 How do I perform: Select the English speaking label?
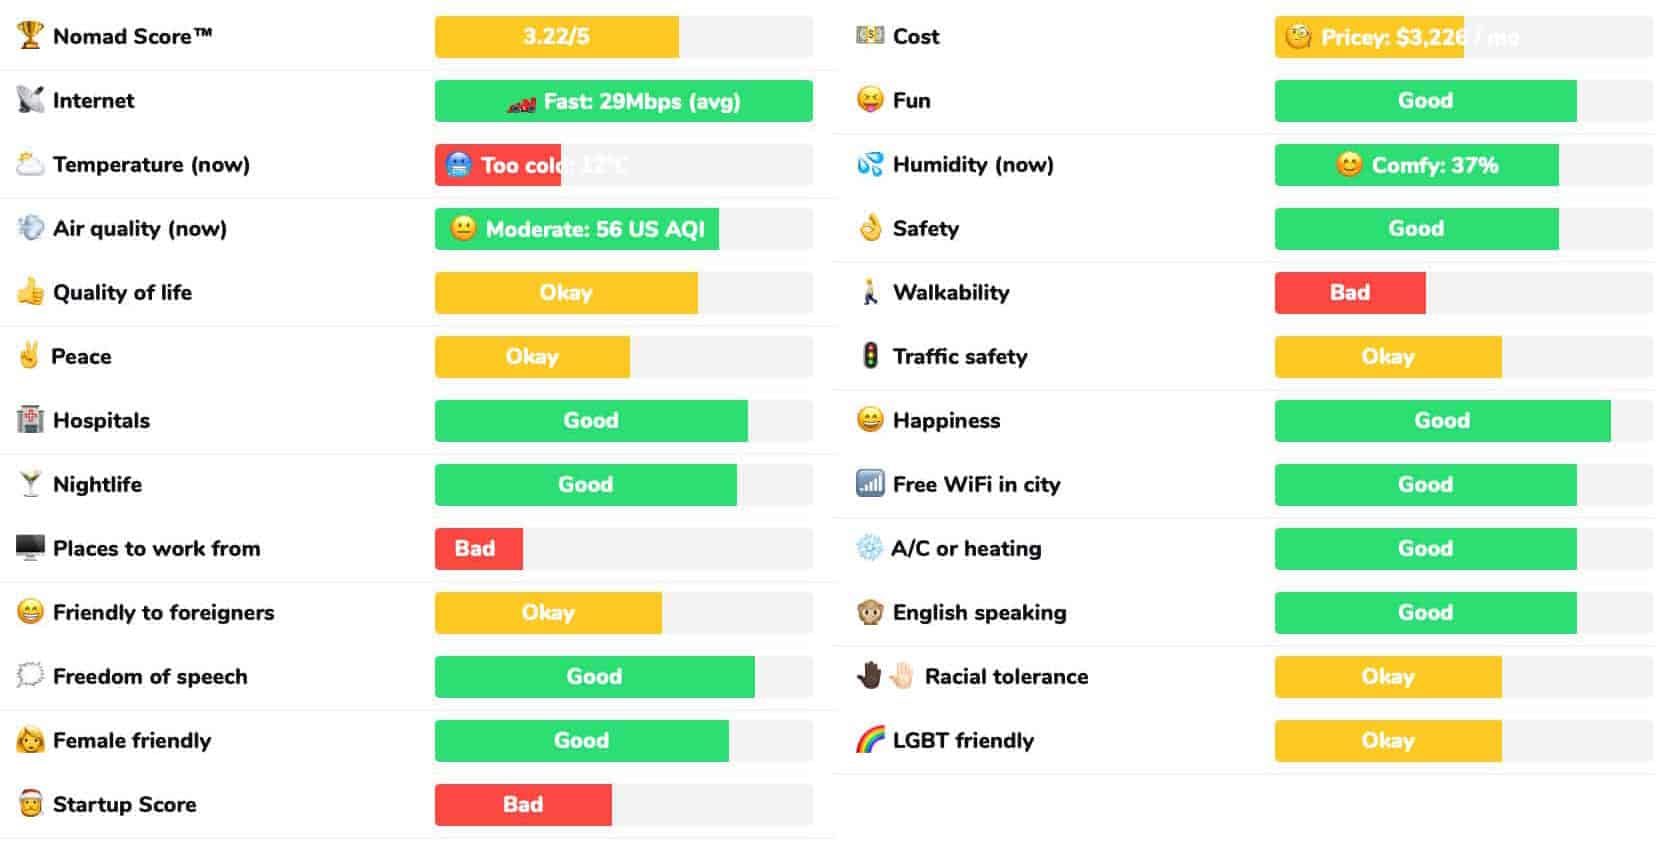[980, 613]
